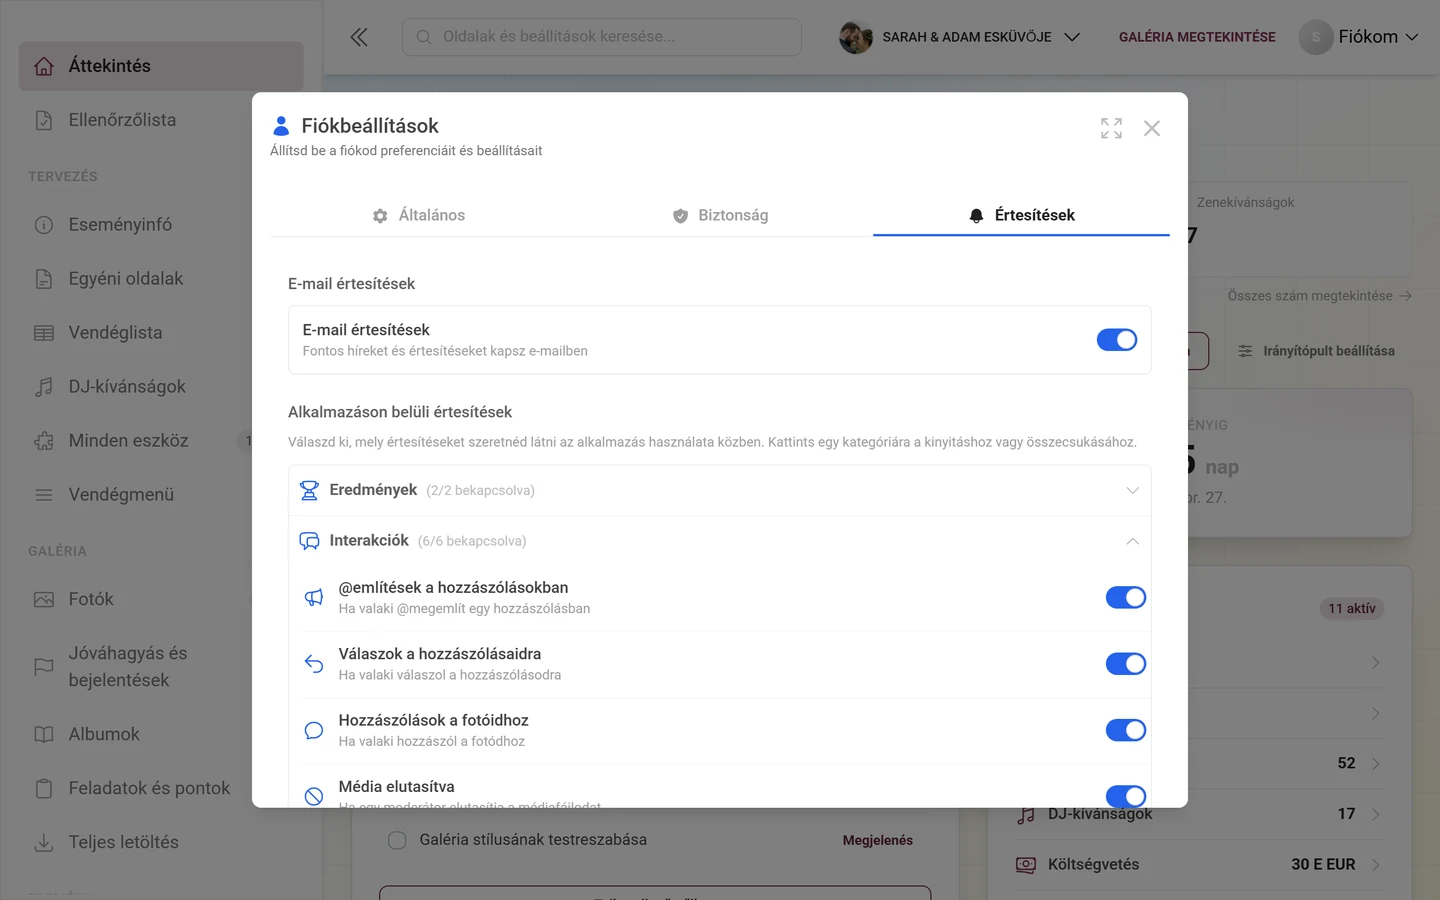Viewport: 1440px width, 900px height.
Task: Toggle E-mail értesítések switch off
Action: (1117, 340)
